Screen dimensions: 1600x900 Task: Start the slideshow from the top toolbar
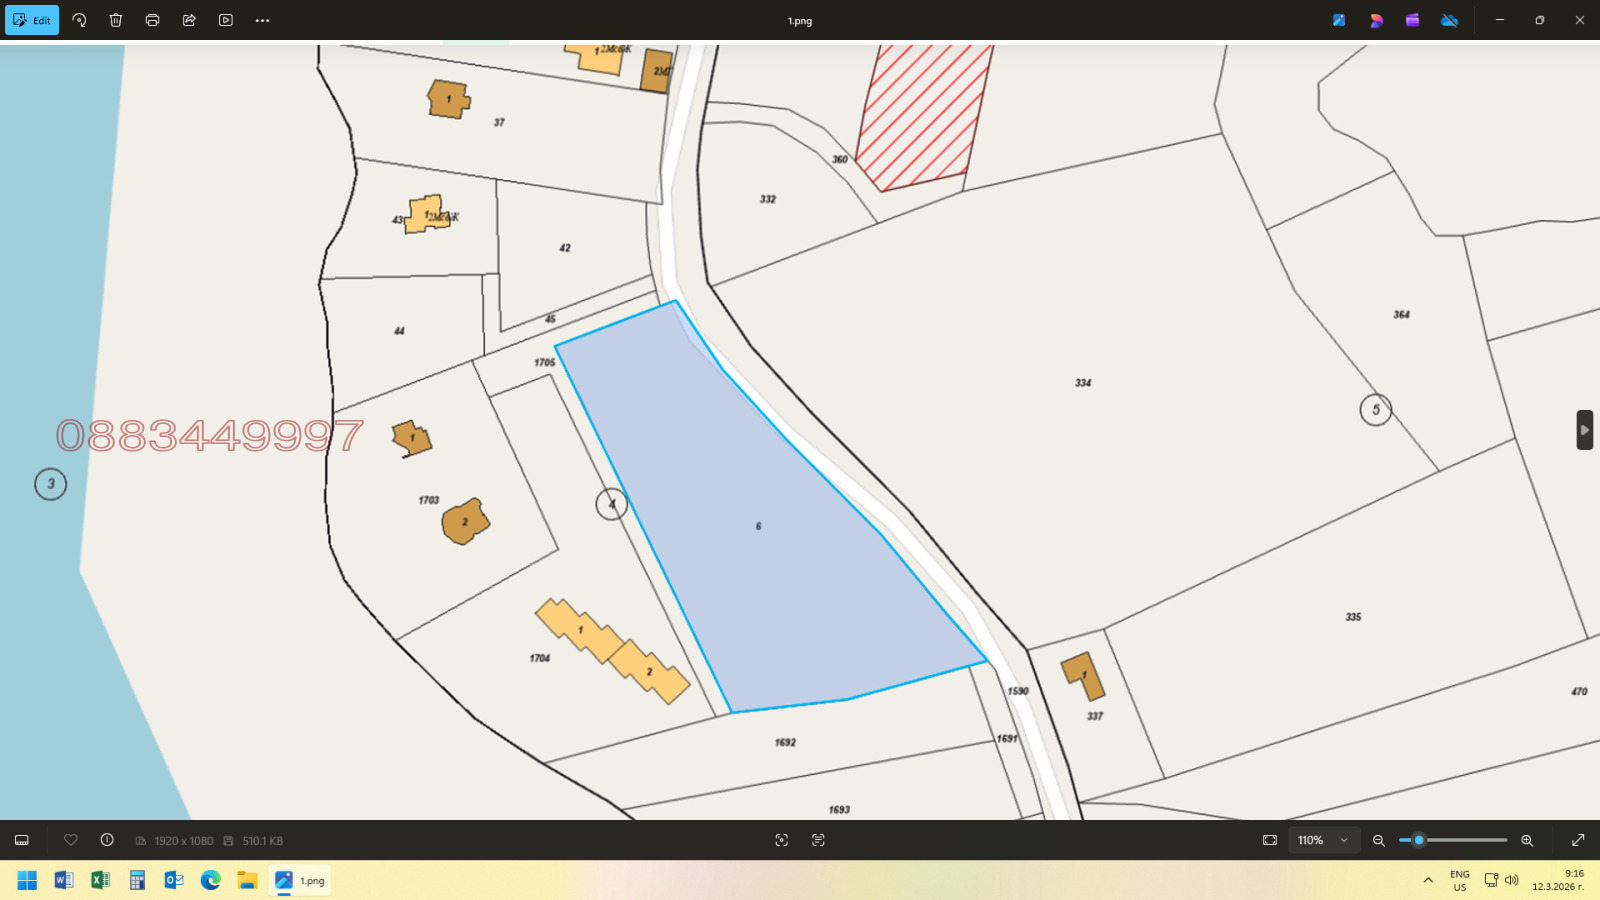226,20
